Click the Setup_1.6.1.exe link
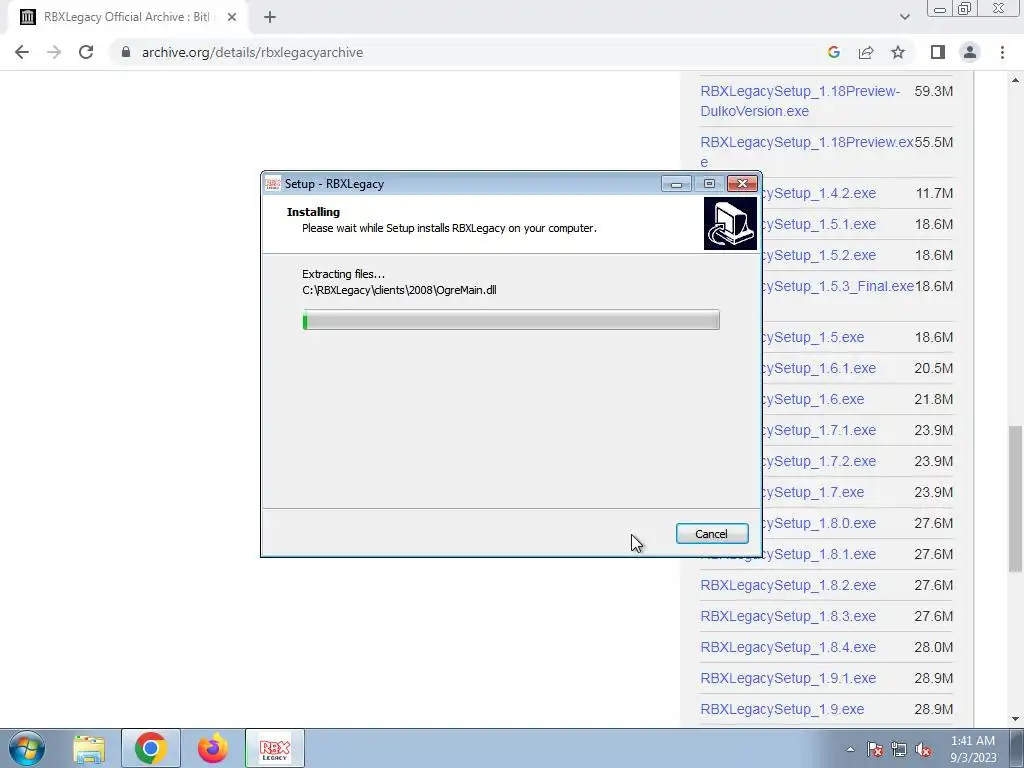The width and height of the screenshot is (1024, 768). [819, 368]
